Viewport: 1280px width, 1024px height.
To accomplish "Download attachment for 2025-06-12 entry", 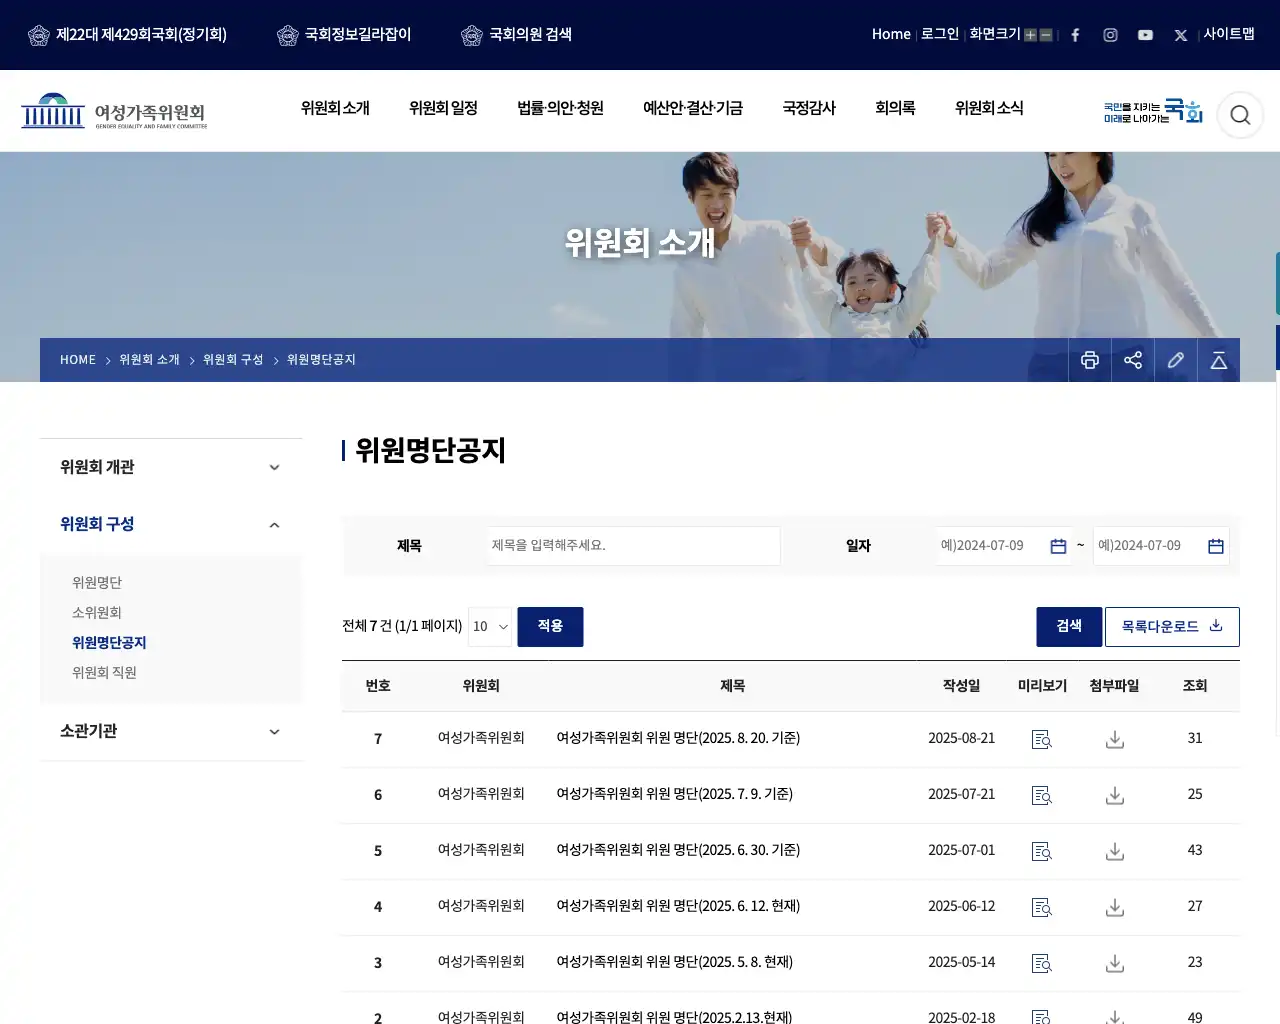I will 1115,907.
